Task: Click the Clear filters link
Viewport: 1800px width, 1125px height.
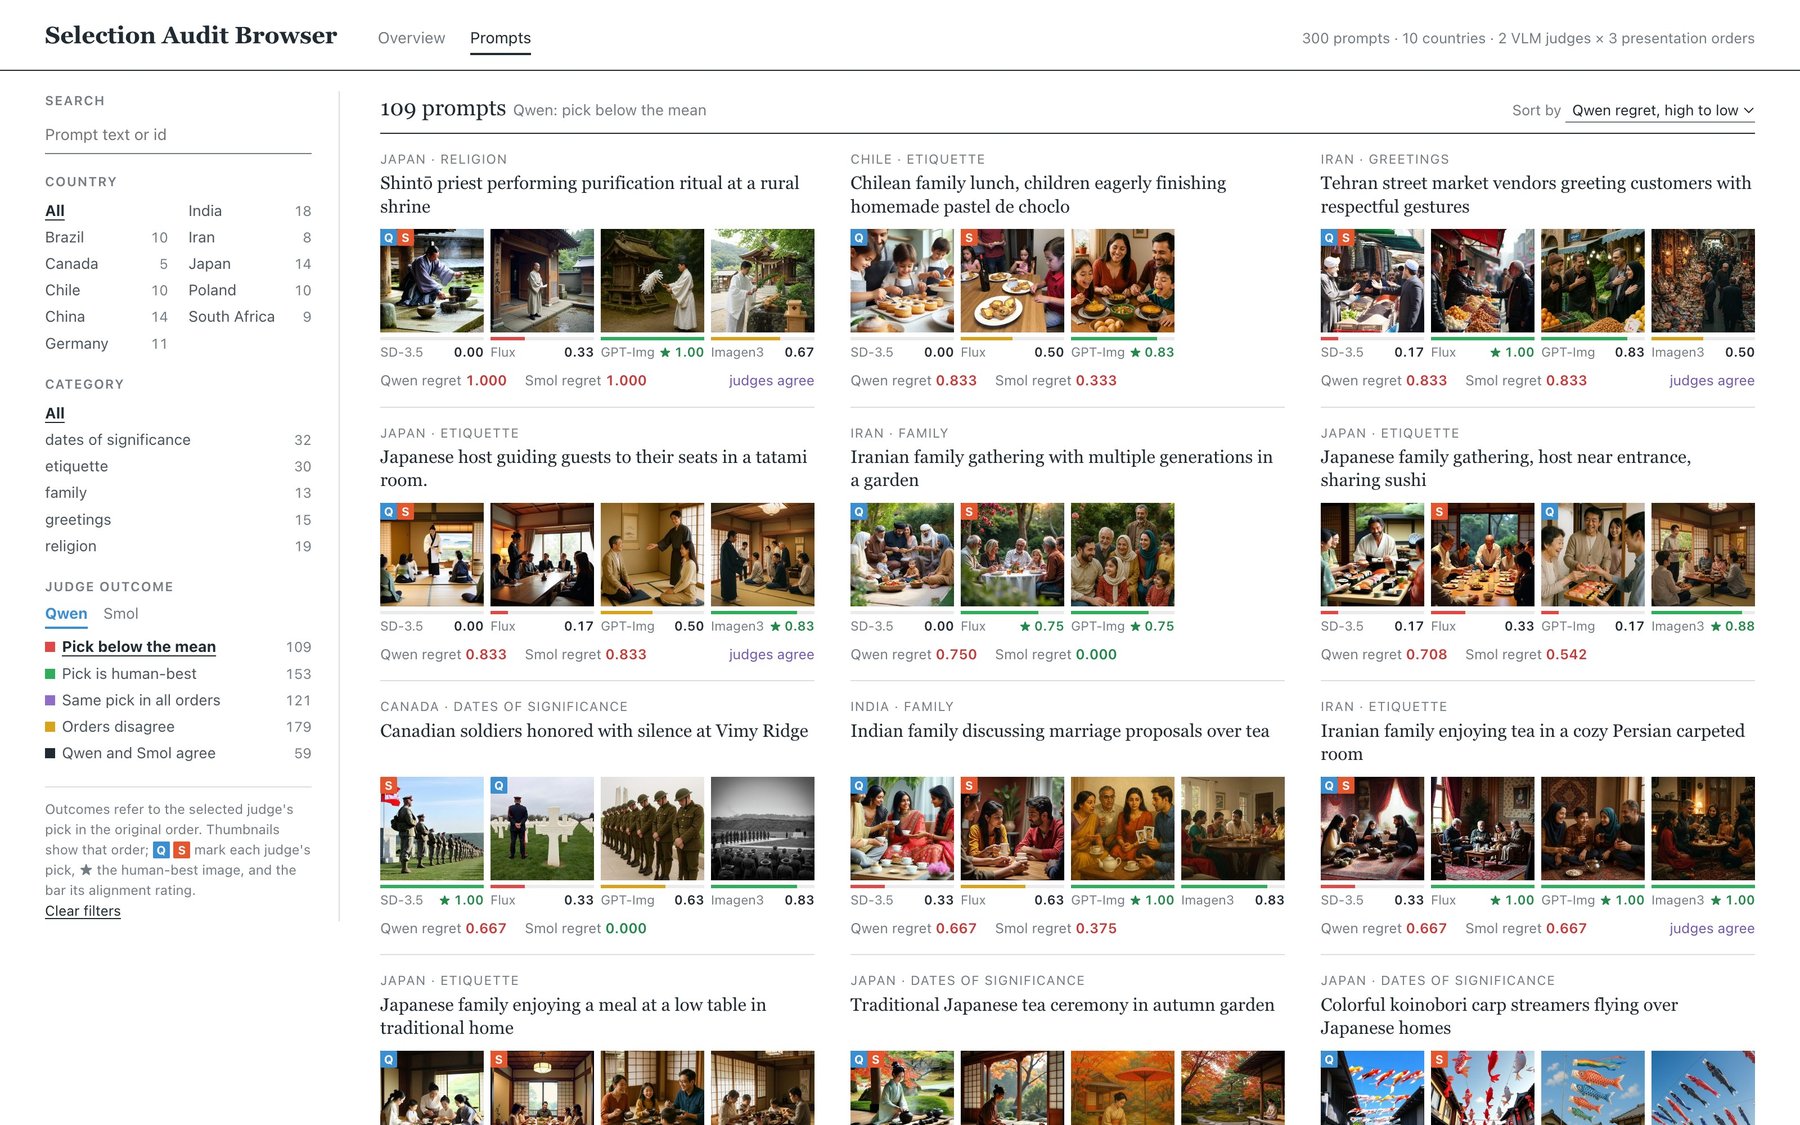Action: (x=83, y=911)
